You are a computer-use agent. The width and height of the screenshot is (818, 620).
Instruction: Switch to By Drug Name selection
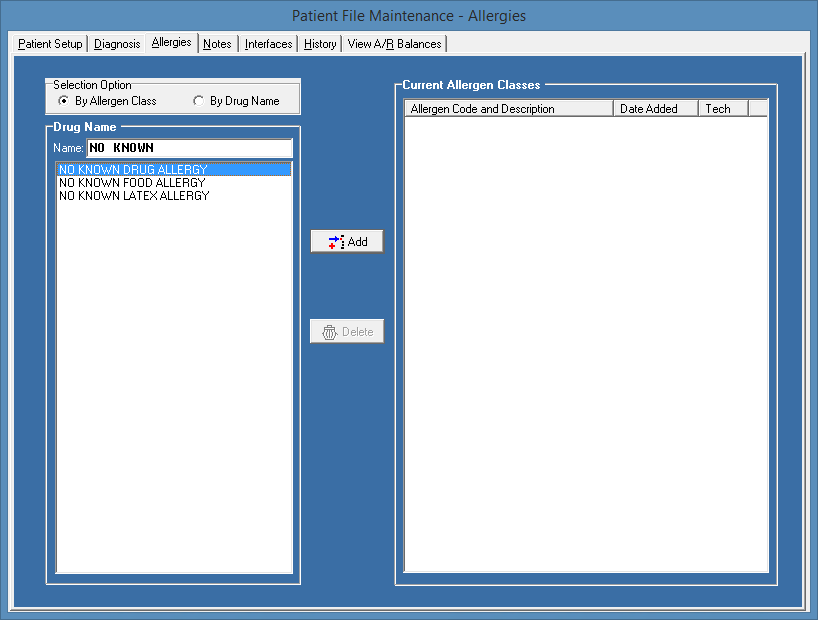pyautogui.click(x=199, y=102)
